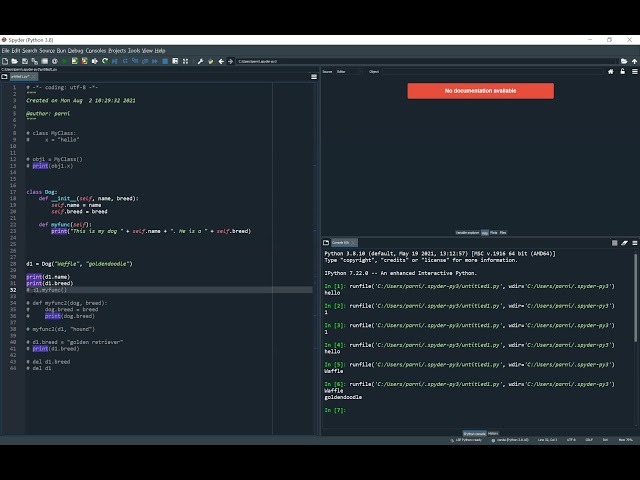Viewport: 640px width, 480px height.
Task: Click the IPython console bottom tab
Action: pos(474,433)
